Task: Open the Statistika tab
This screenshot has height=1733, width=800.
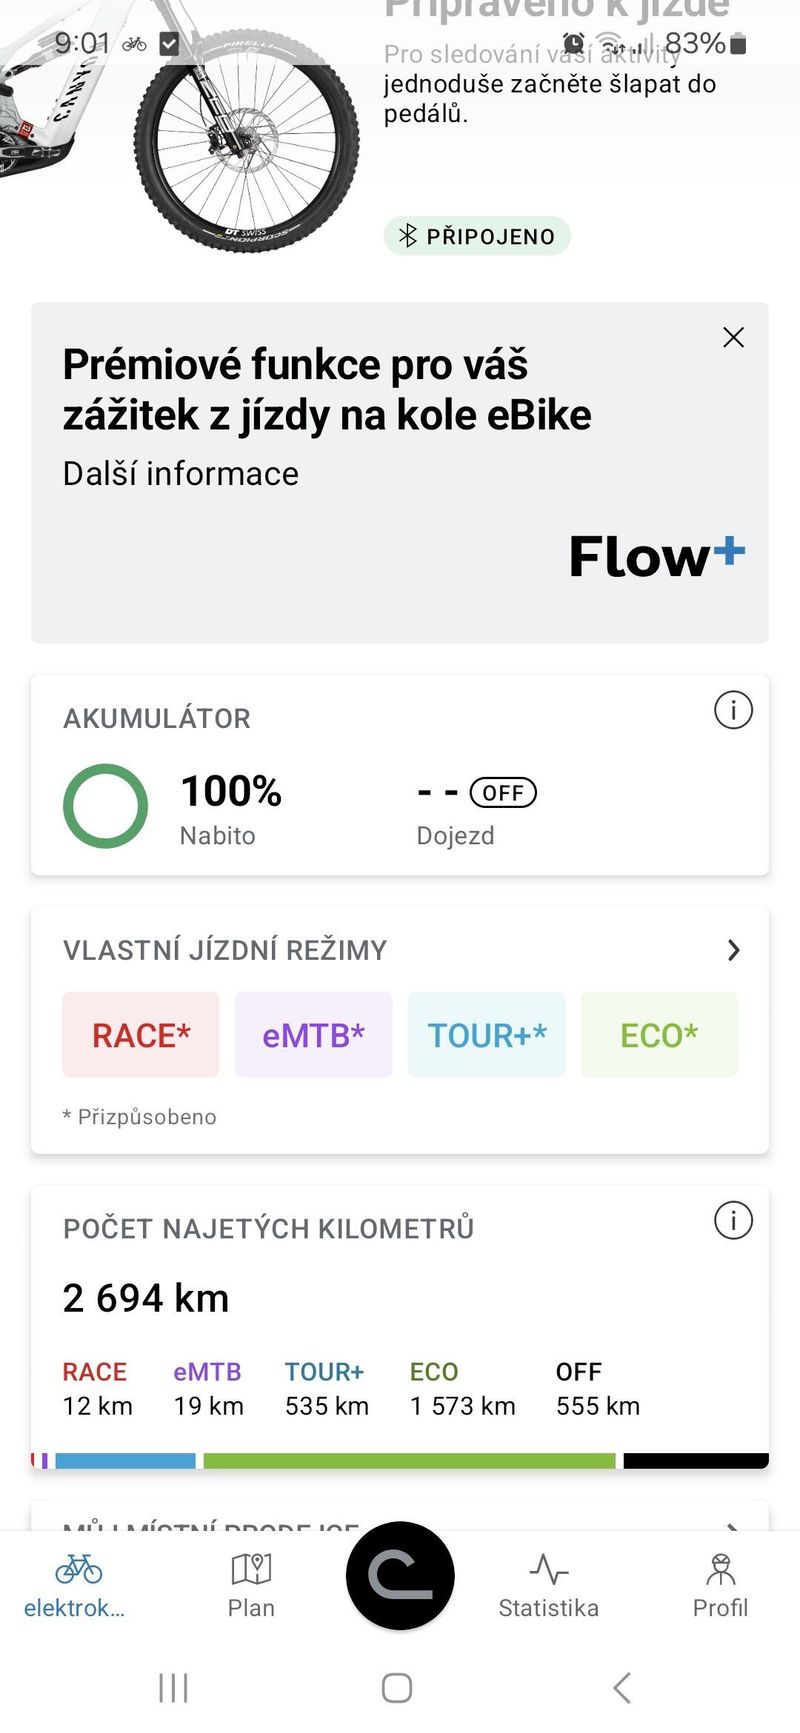Action: [548, 1586]
